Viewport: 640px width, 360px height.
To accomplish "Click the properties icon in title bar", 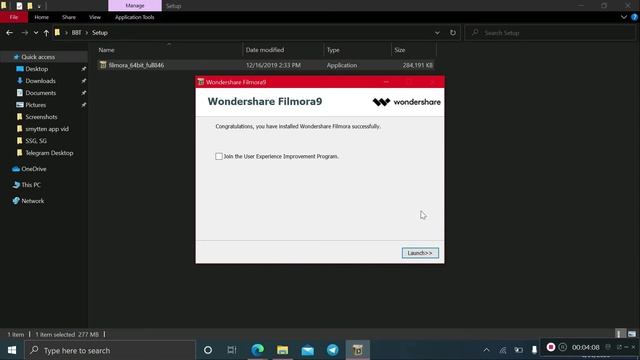I will coord(19,6).
